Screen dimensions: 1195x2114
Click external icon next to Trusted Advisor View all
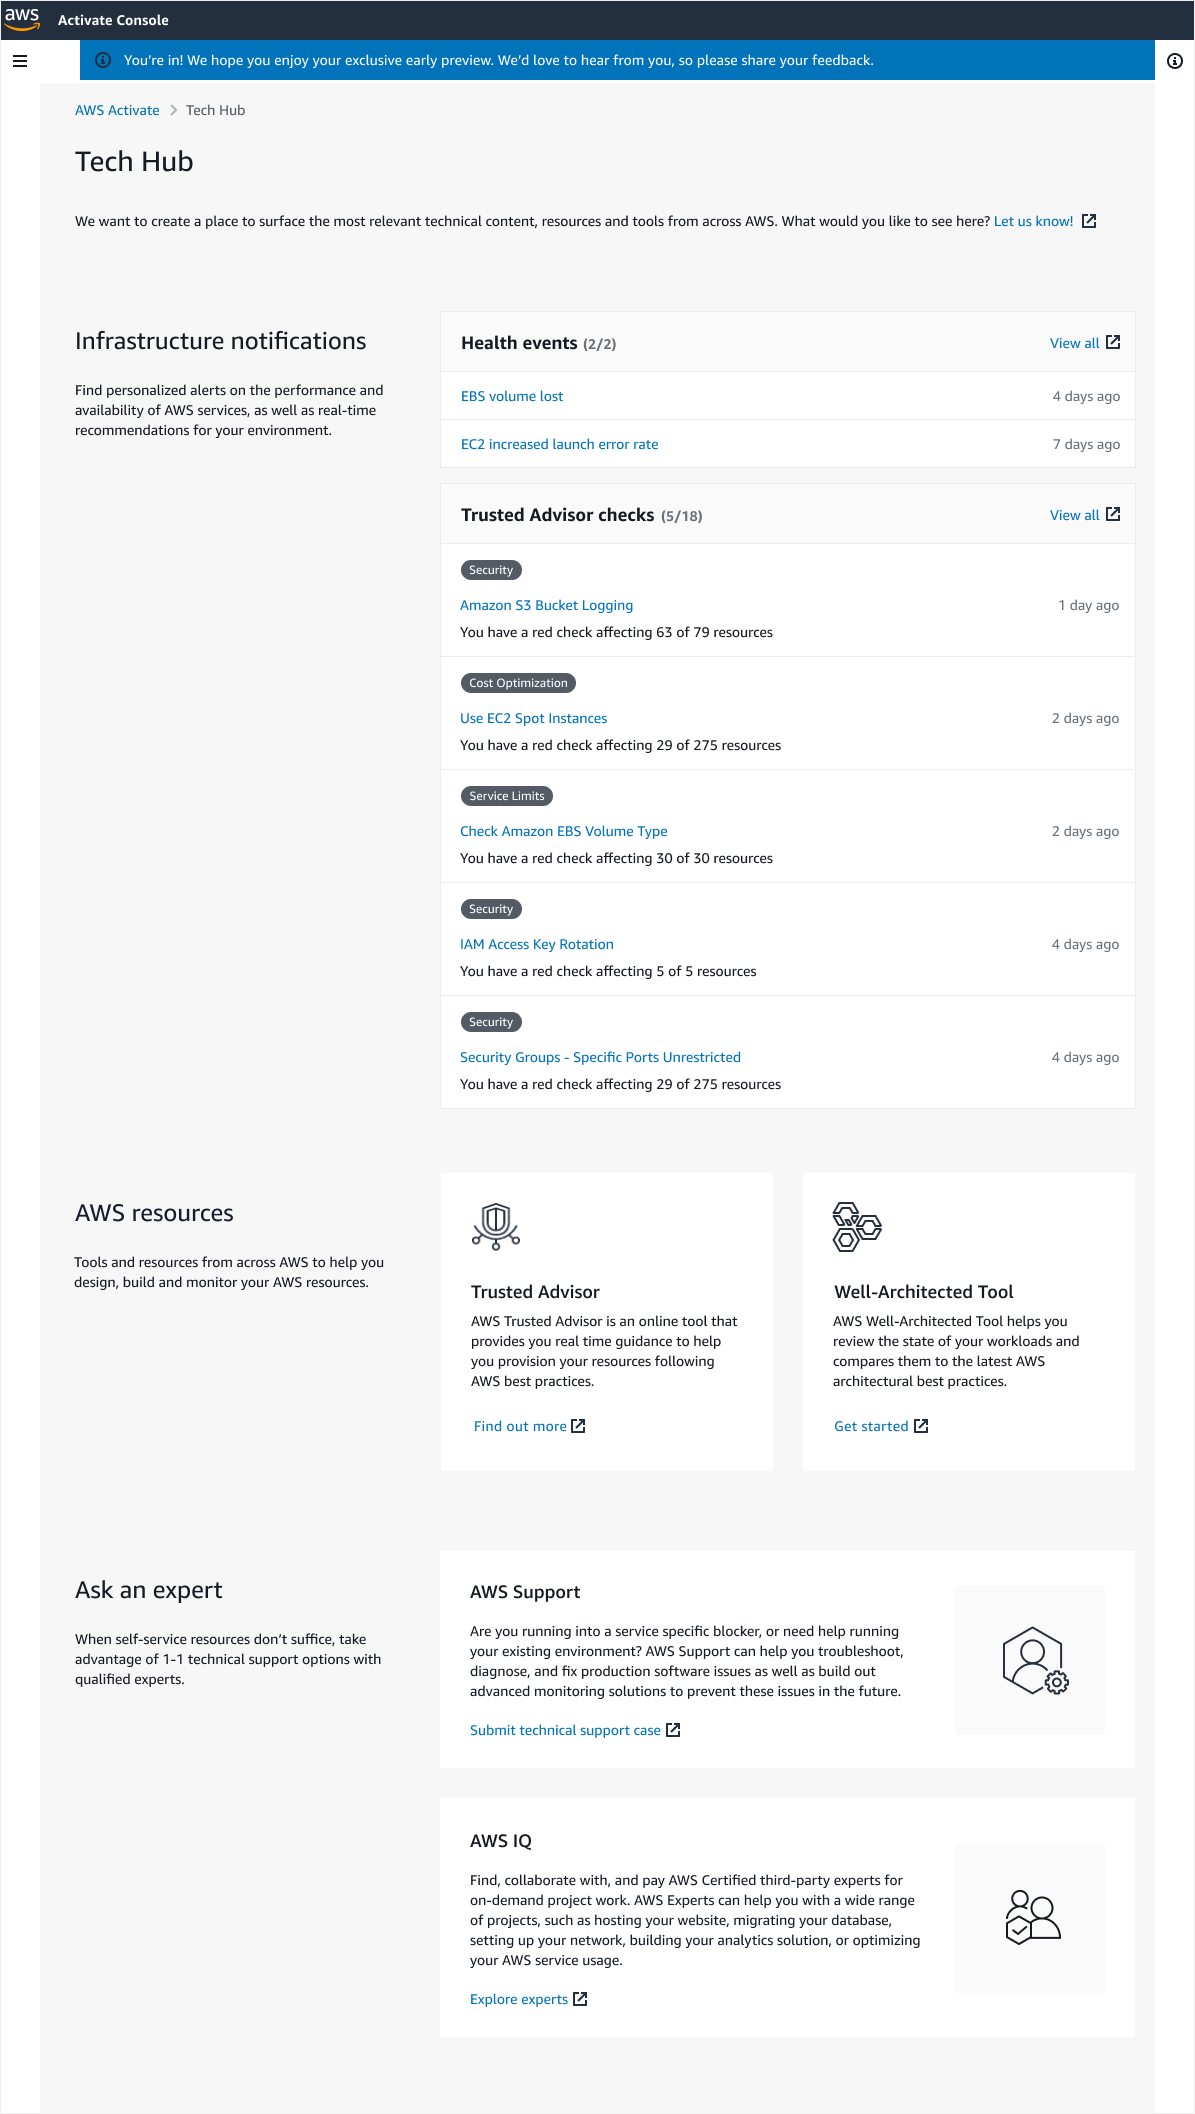(1113, 514)
